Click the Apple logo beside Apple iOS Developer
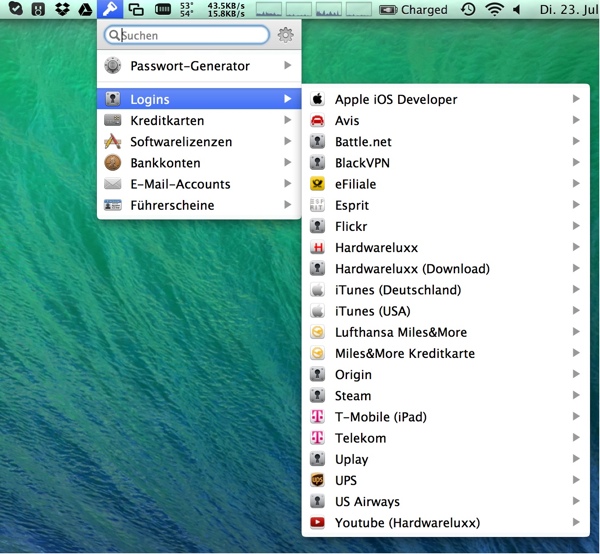This screenshot has height=554, width=600. pos(317,99)
